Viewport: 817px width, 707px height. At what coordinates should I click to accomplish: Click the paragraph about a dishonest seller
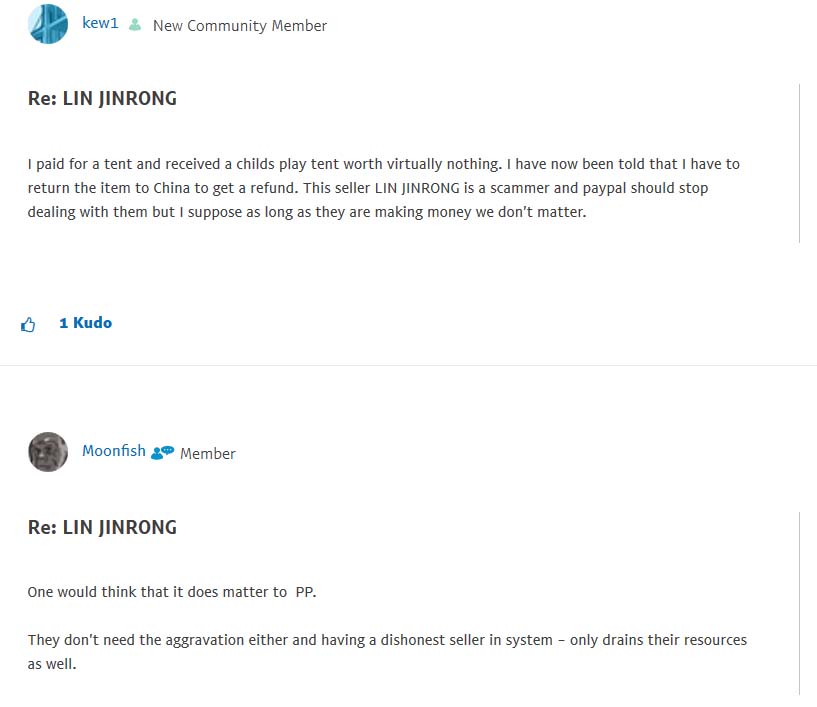(x=387, y=640)
